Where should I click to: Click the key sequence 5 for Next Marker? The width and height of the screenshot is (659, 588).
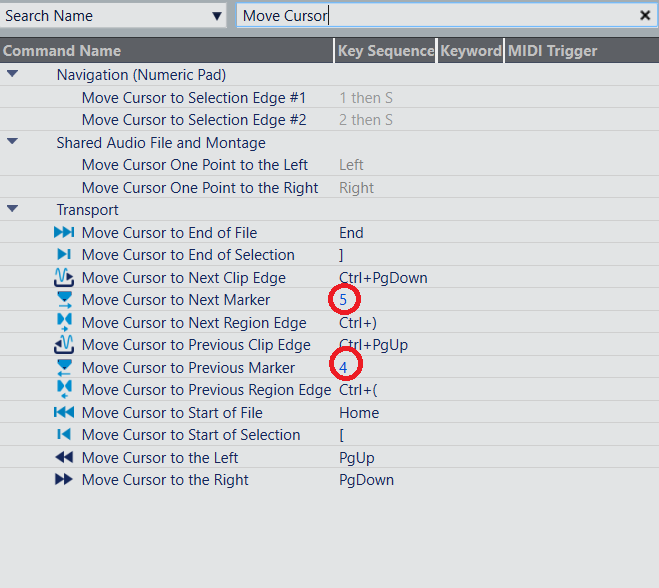(x=344, y=300)
